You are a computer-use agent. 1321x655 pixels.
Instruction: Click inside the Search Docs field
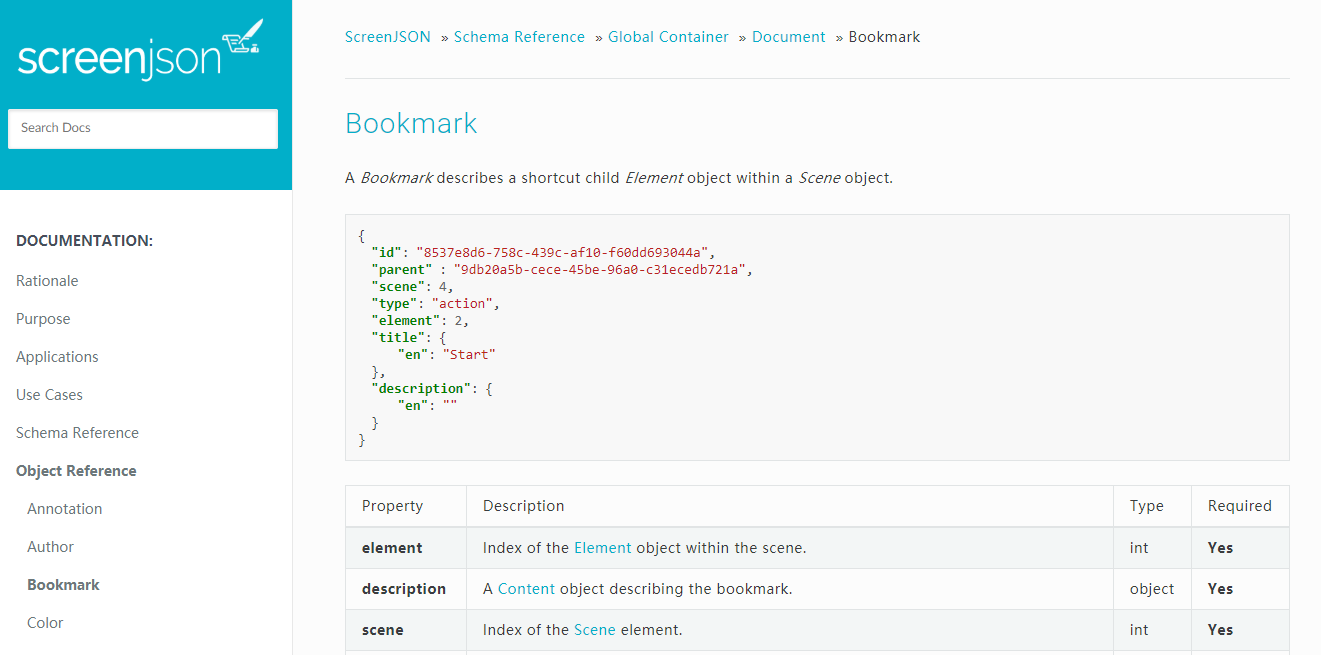[142, 128]
